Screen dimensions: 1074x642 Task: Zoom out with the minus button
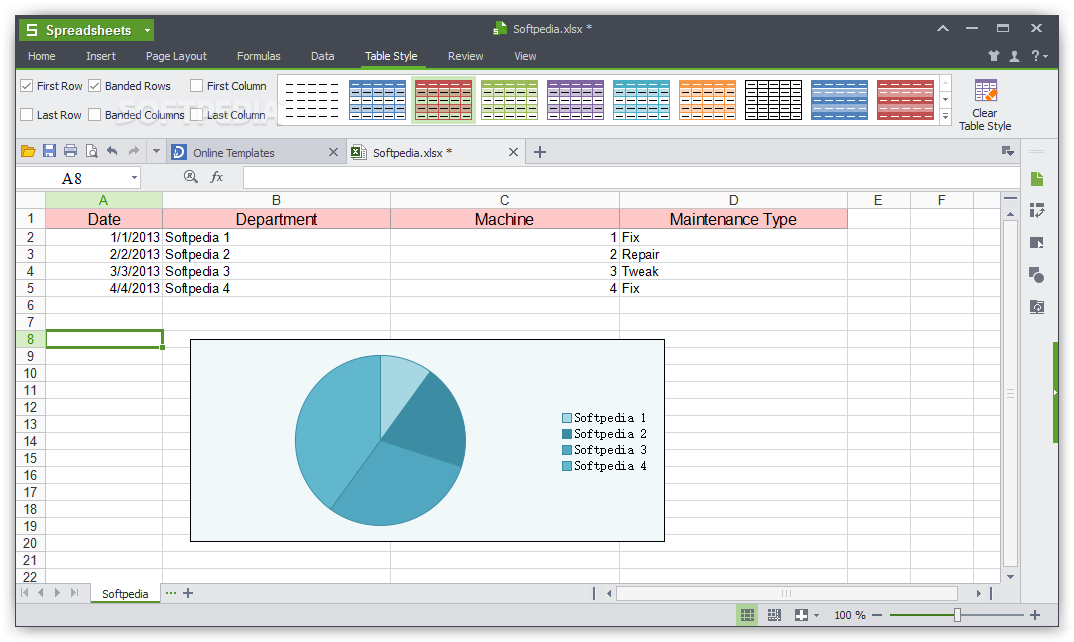pos(877,615)
